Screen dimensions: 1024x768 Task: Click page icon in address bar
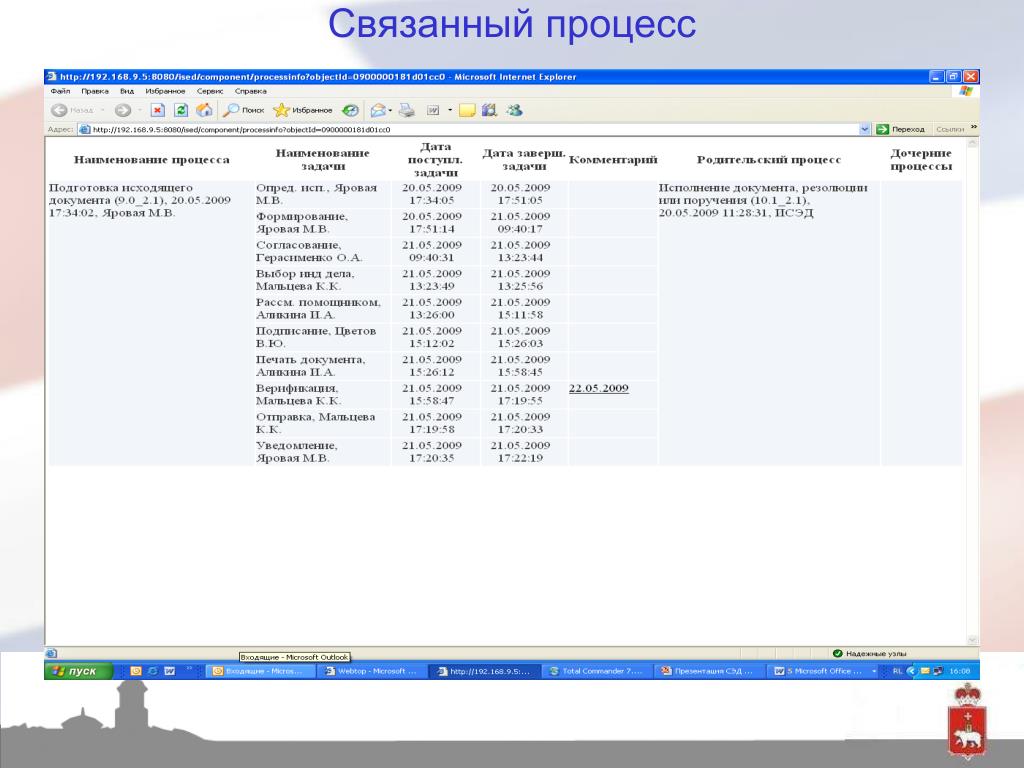(x=85, y=129)
